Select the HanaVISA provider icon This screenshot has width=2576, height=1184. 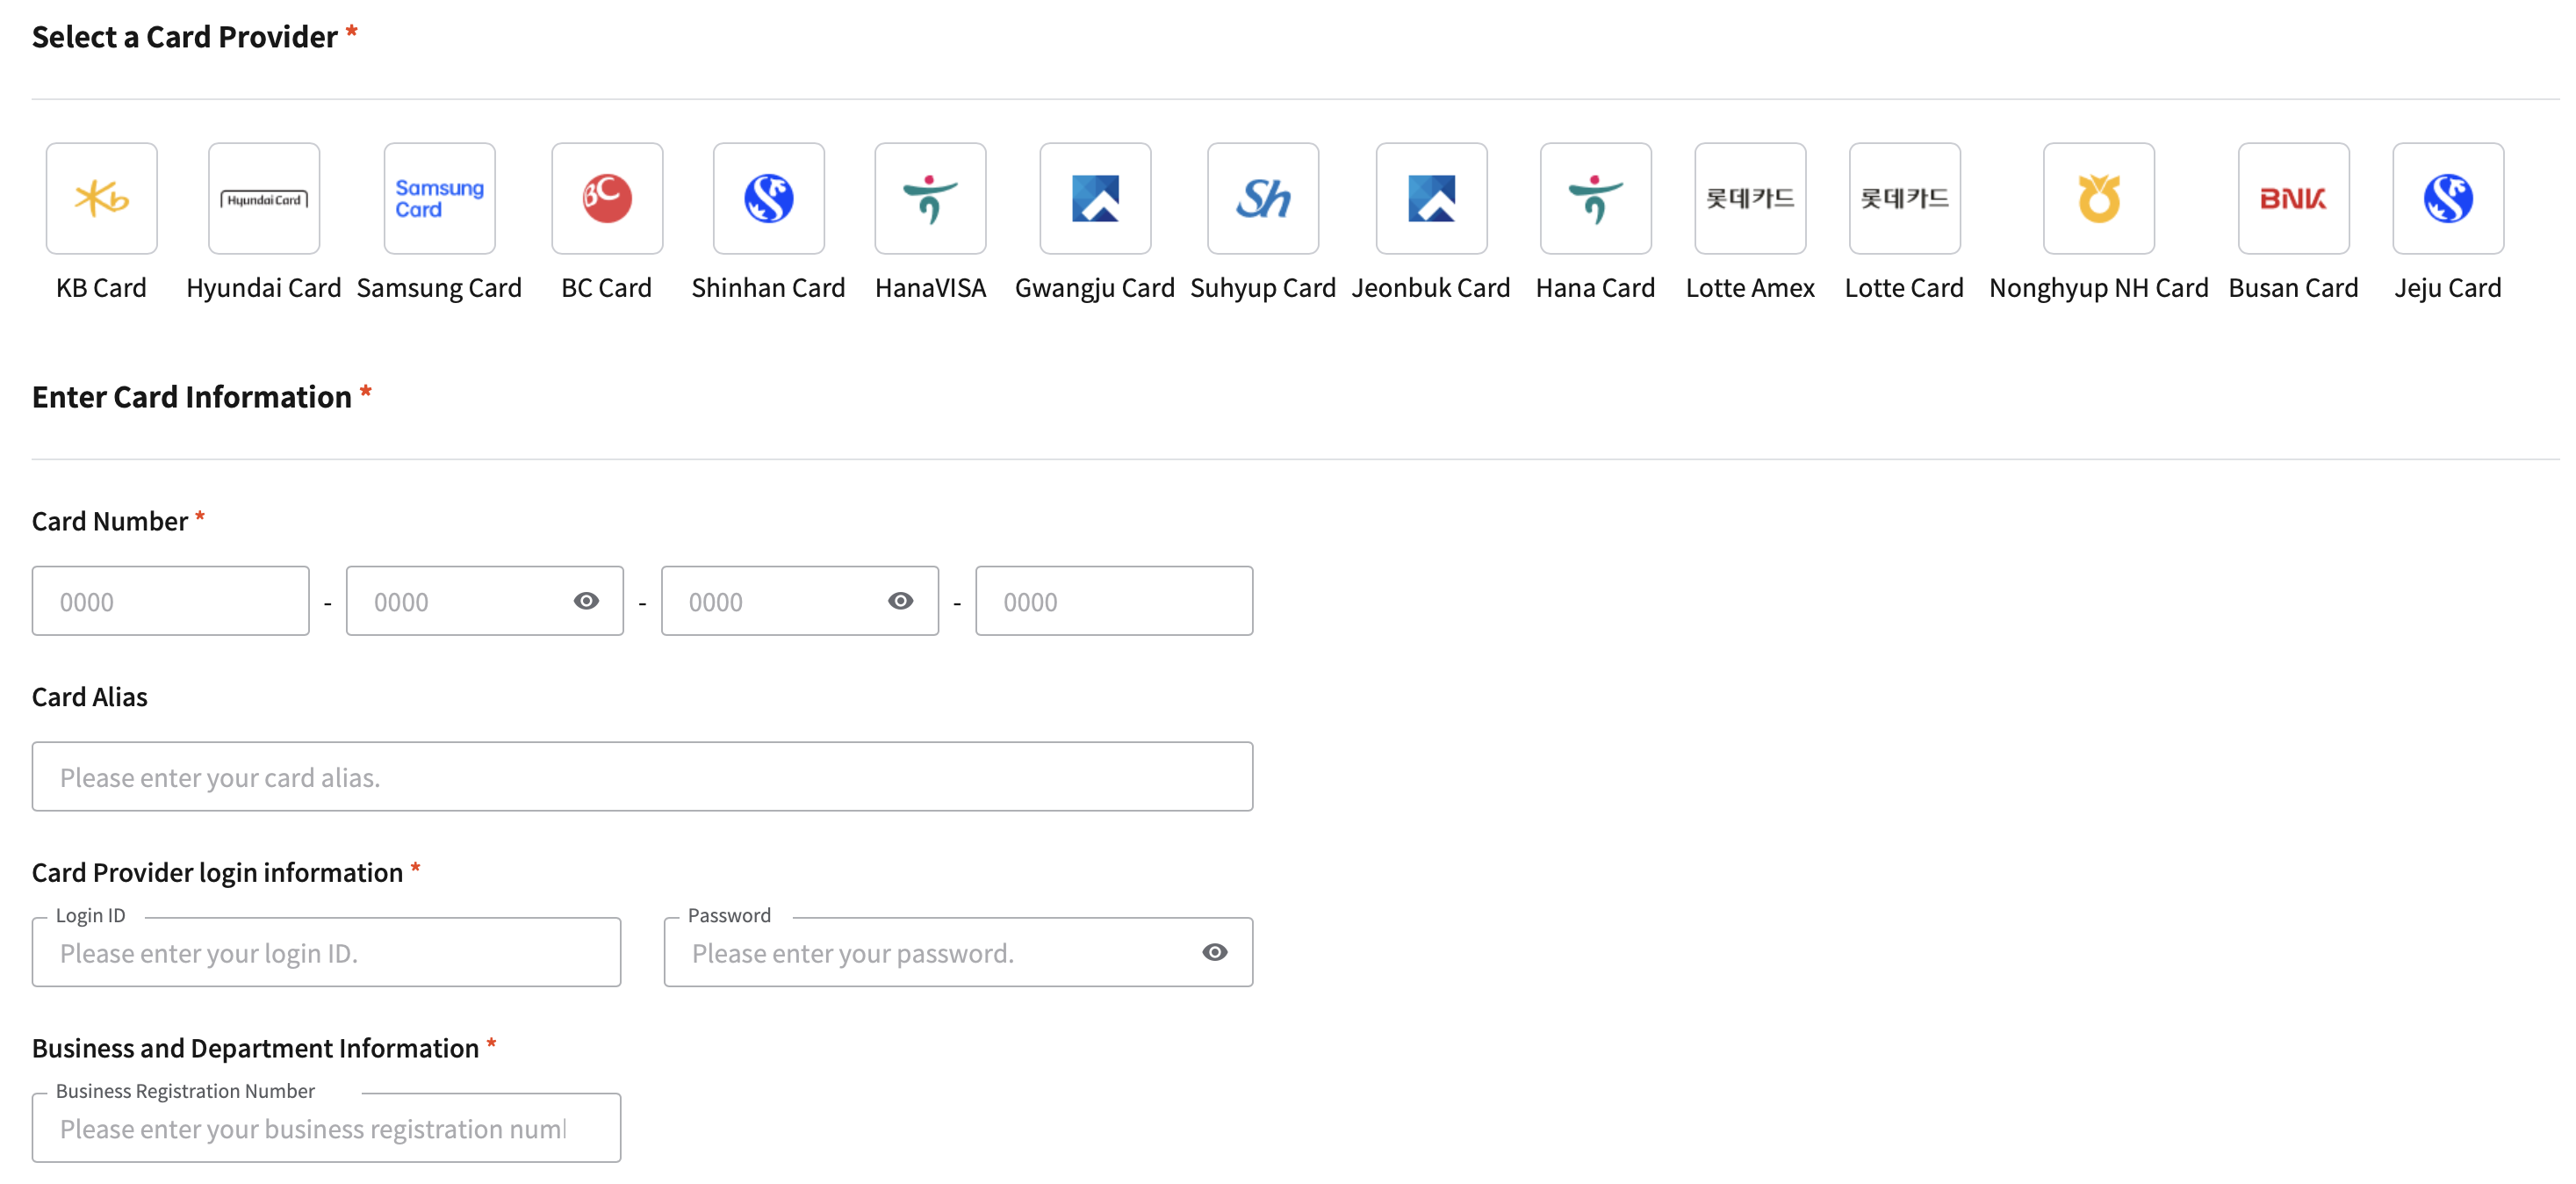pyautogui.click(x=931, y=198)
